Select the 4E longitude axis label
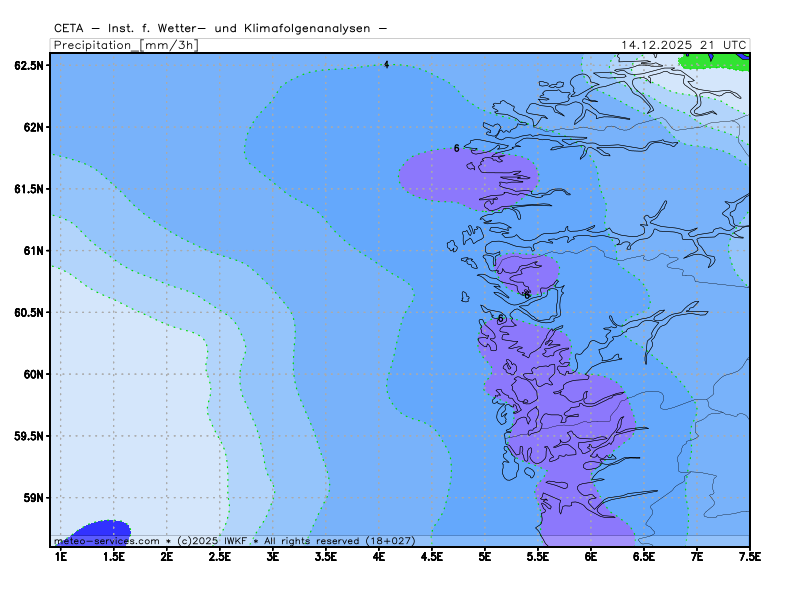This screenshot has width=800, height=600. (379, 555)
